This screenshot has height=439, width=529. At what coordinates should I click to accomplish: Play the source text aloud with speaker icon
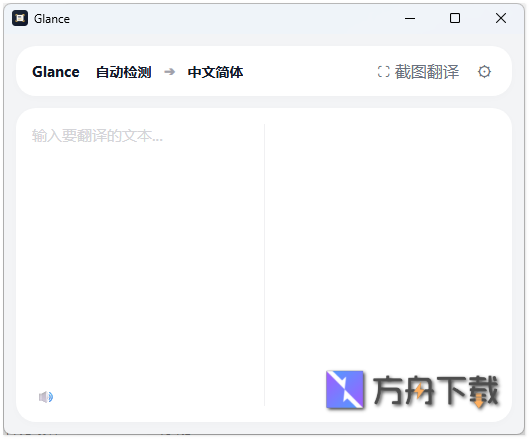pyautogui.click(x=46, y=397)
